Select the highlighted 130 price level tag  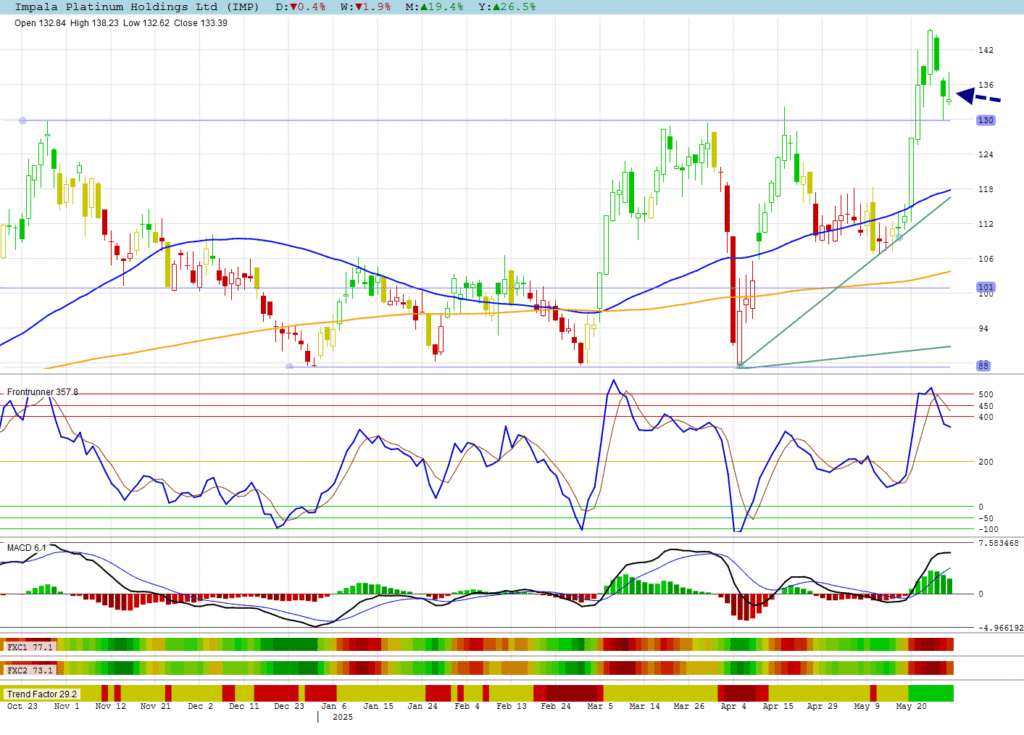pos(985,120)
